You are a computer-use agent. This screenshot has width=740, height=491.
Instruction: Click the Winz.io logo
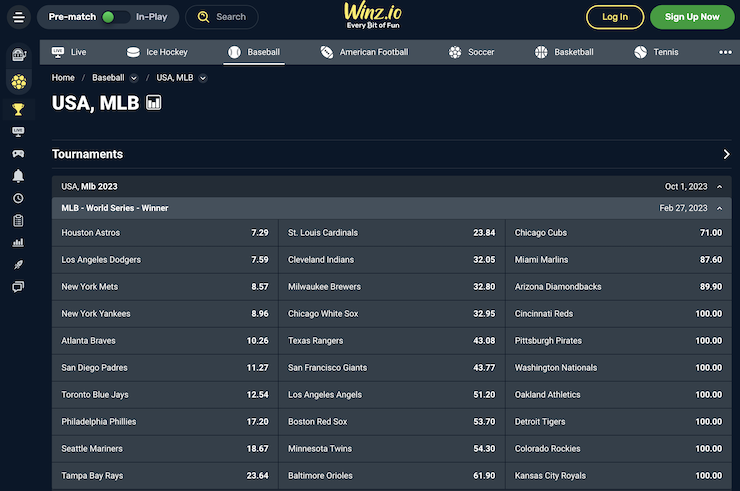pos(373,16)
